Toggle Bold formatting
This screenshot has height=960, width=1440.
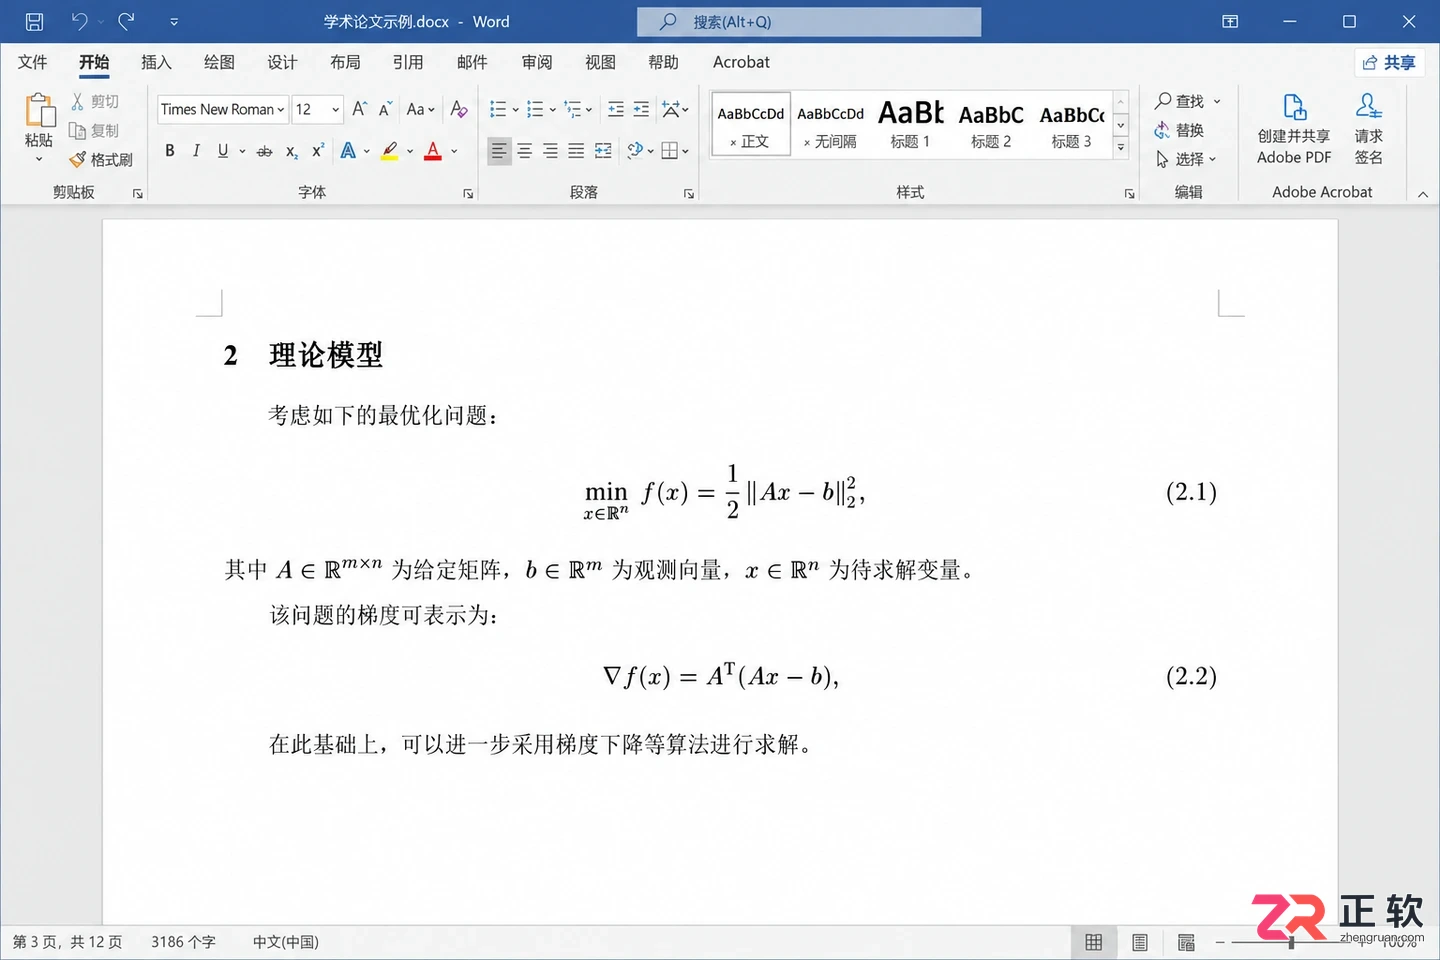[x=170, y=151]
